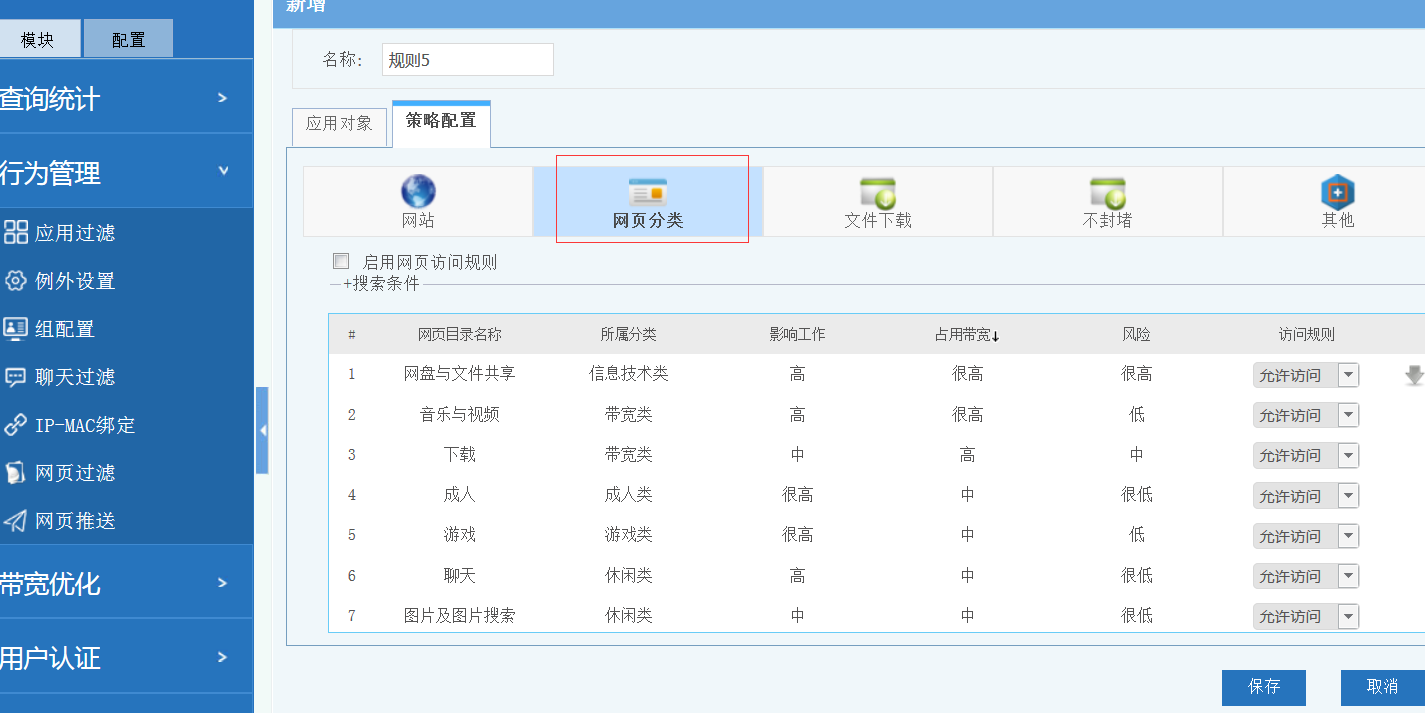The width and height of the screenshot is (1425, 713).
Task: Open the 文件下载 download icon
Action: tap(877, 192)
